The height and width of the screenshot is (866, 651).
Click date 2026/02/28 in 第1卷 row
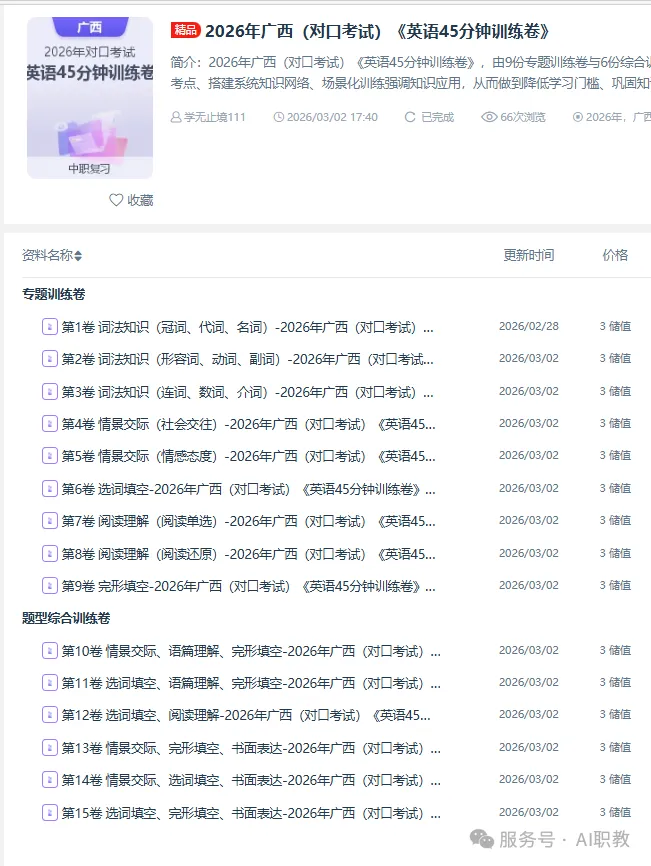click(x=529, y=326)
